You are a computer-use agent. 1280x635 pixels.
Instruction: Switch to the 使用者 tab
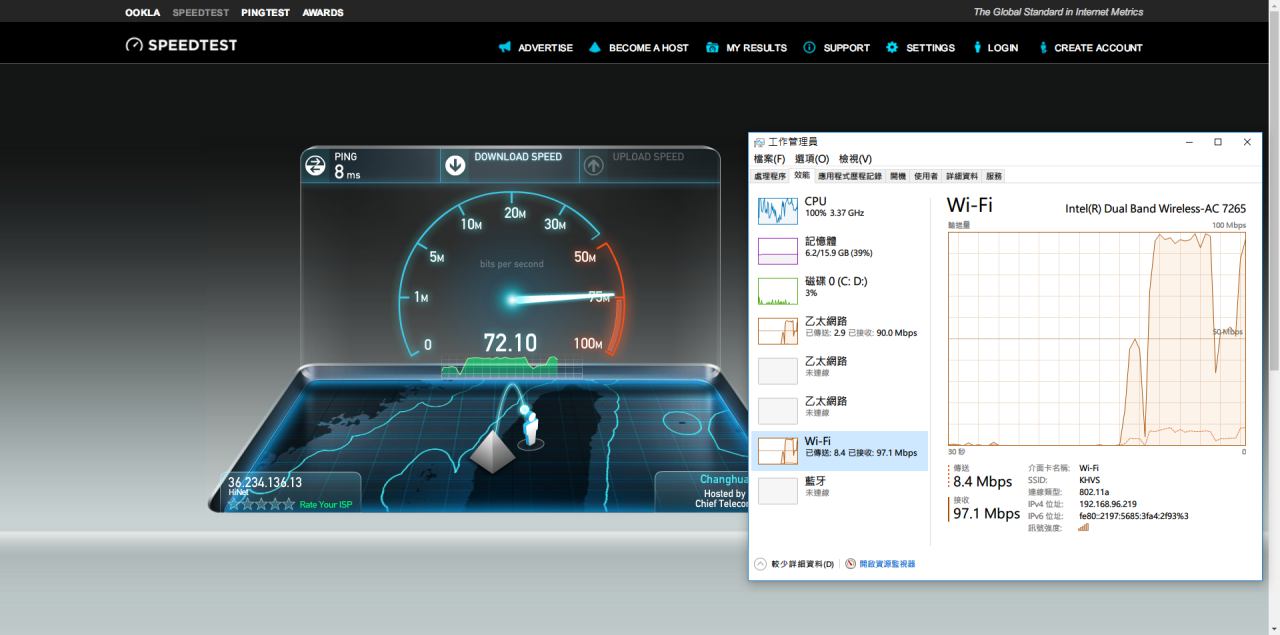coord(926,176)
